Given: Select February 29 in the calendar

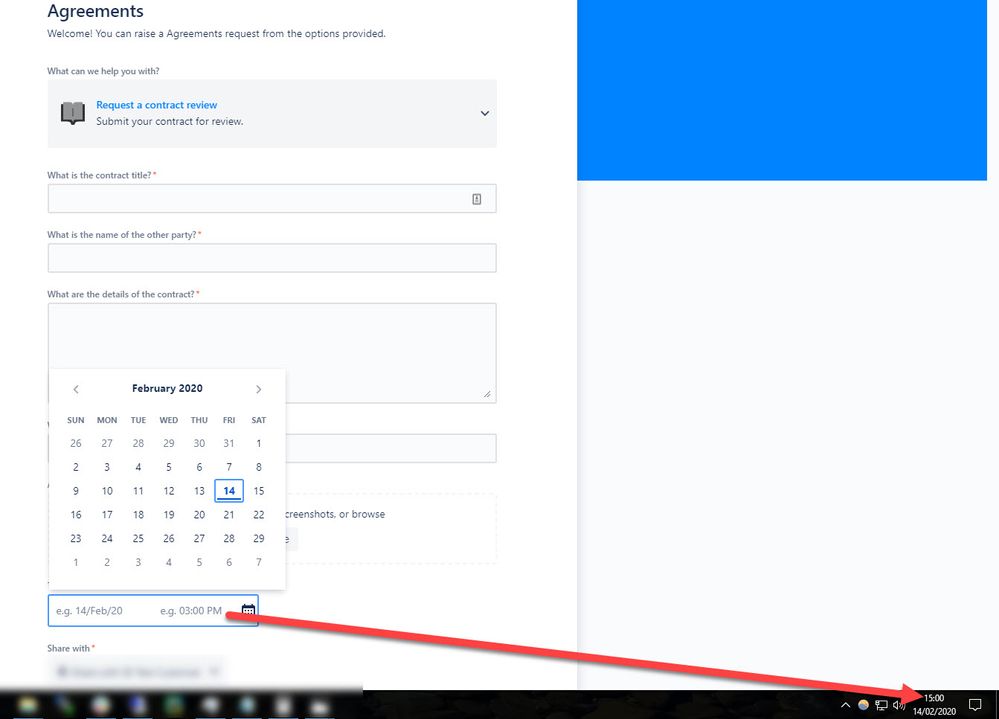Looking at the screenshot, I should pyautogui.click(x=259, y=538).
